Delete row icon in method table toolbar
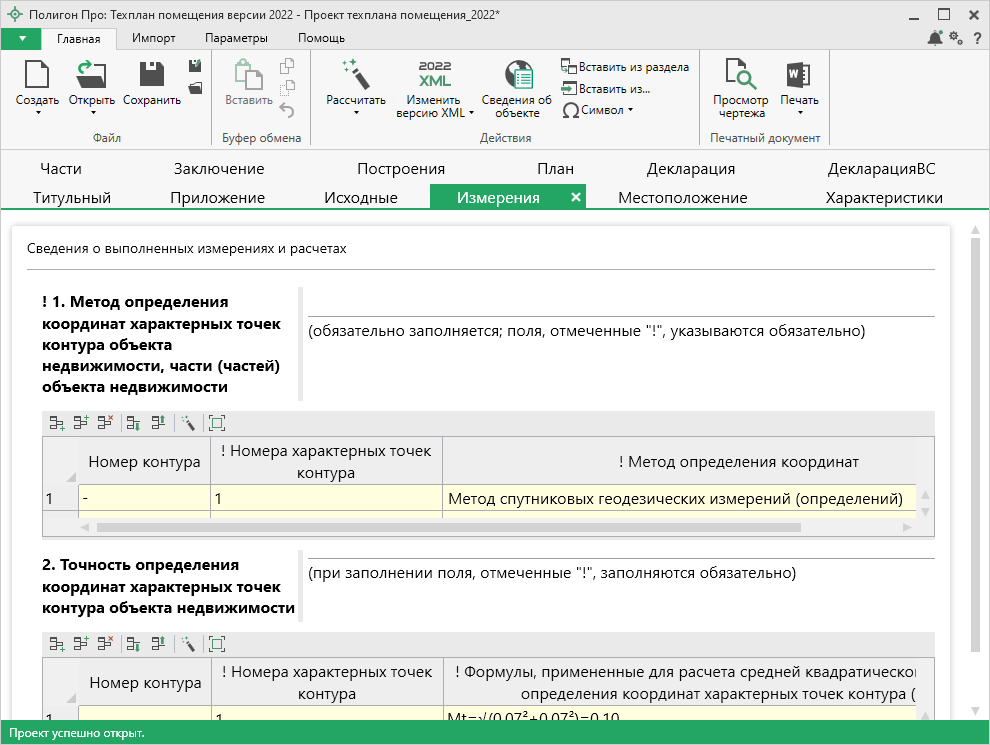Image resolution: width=990 pixels, height=745 pixels. 105,423
